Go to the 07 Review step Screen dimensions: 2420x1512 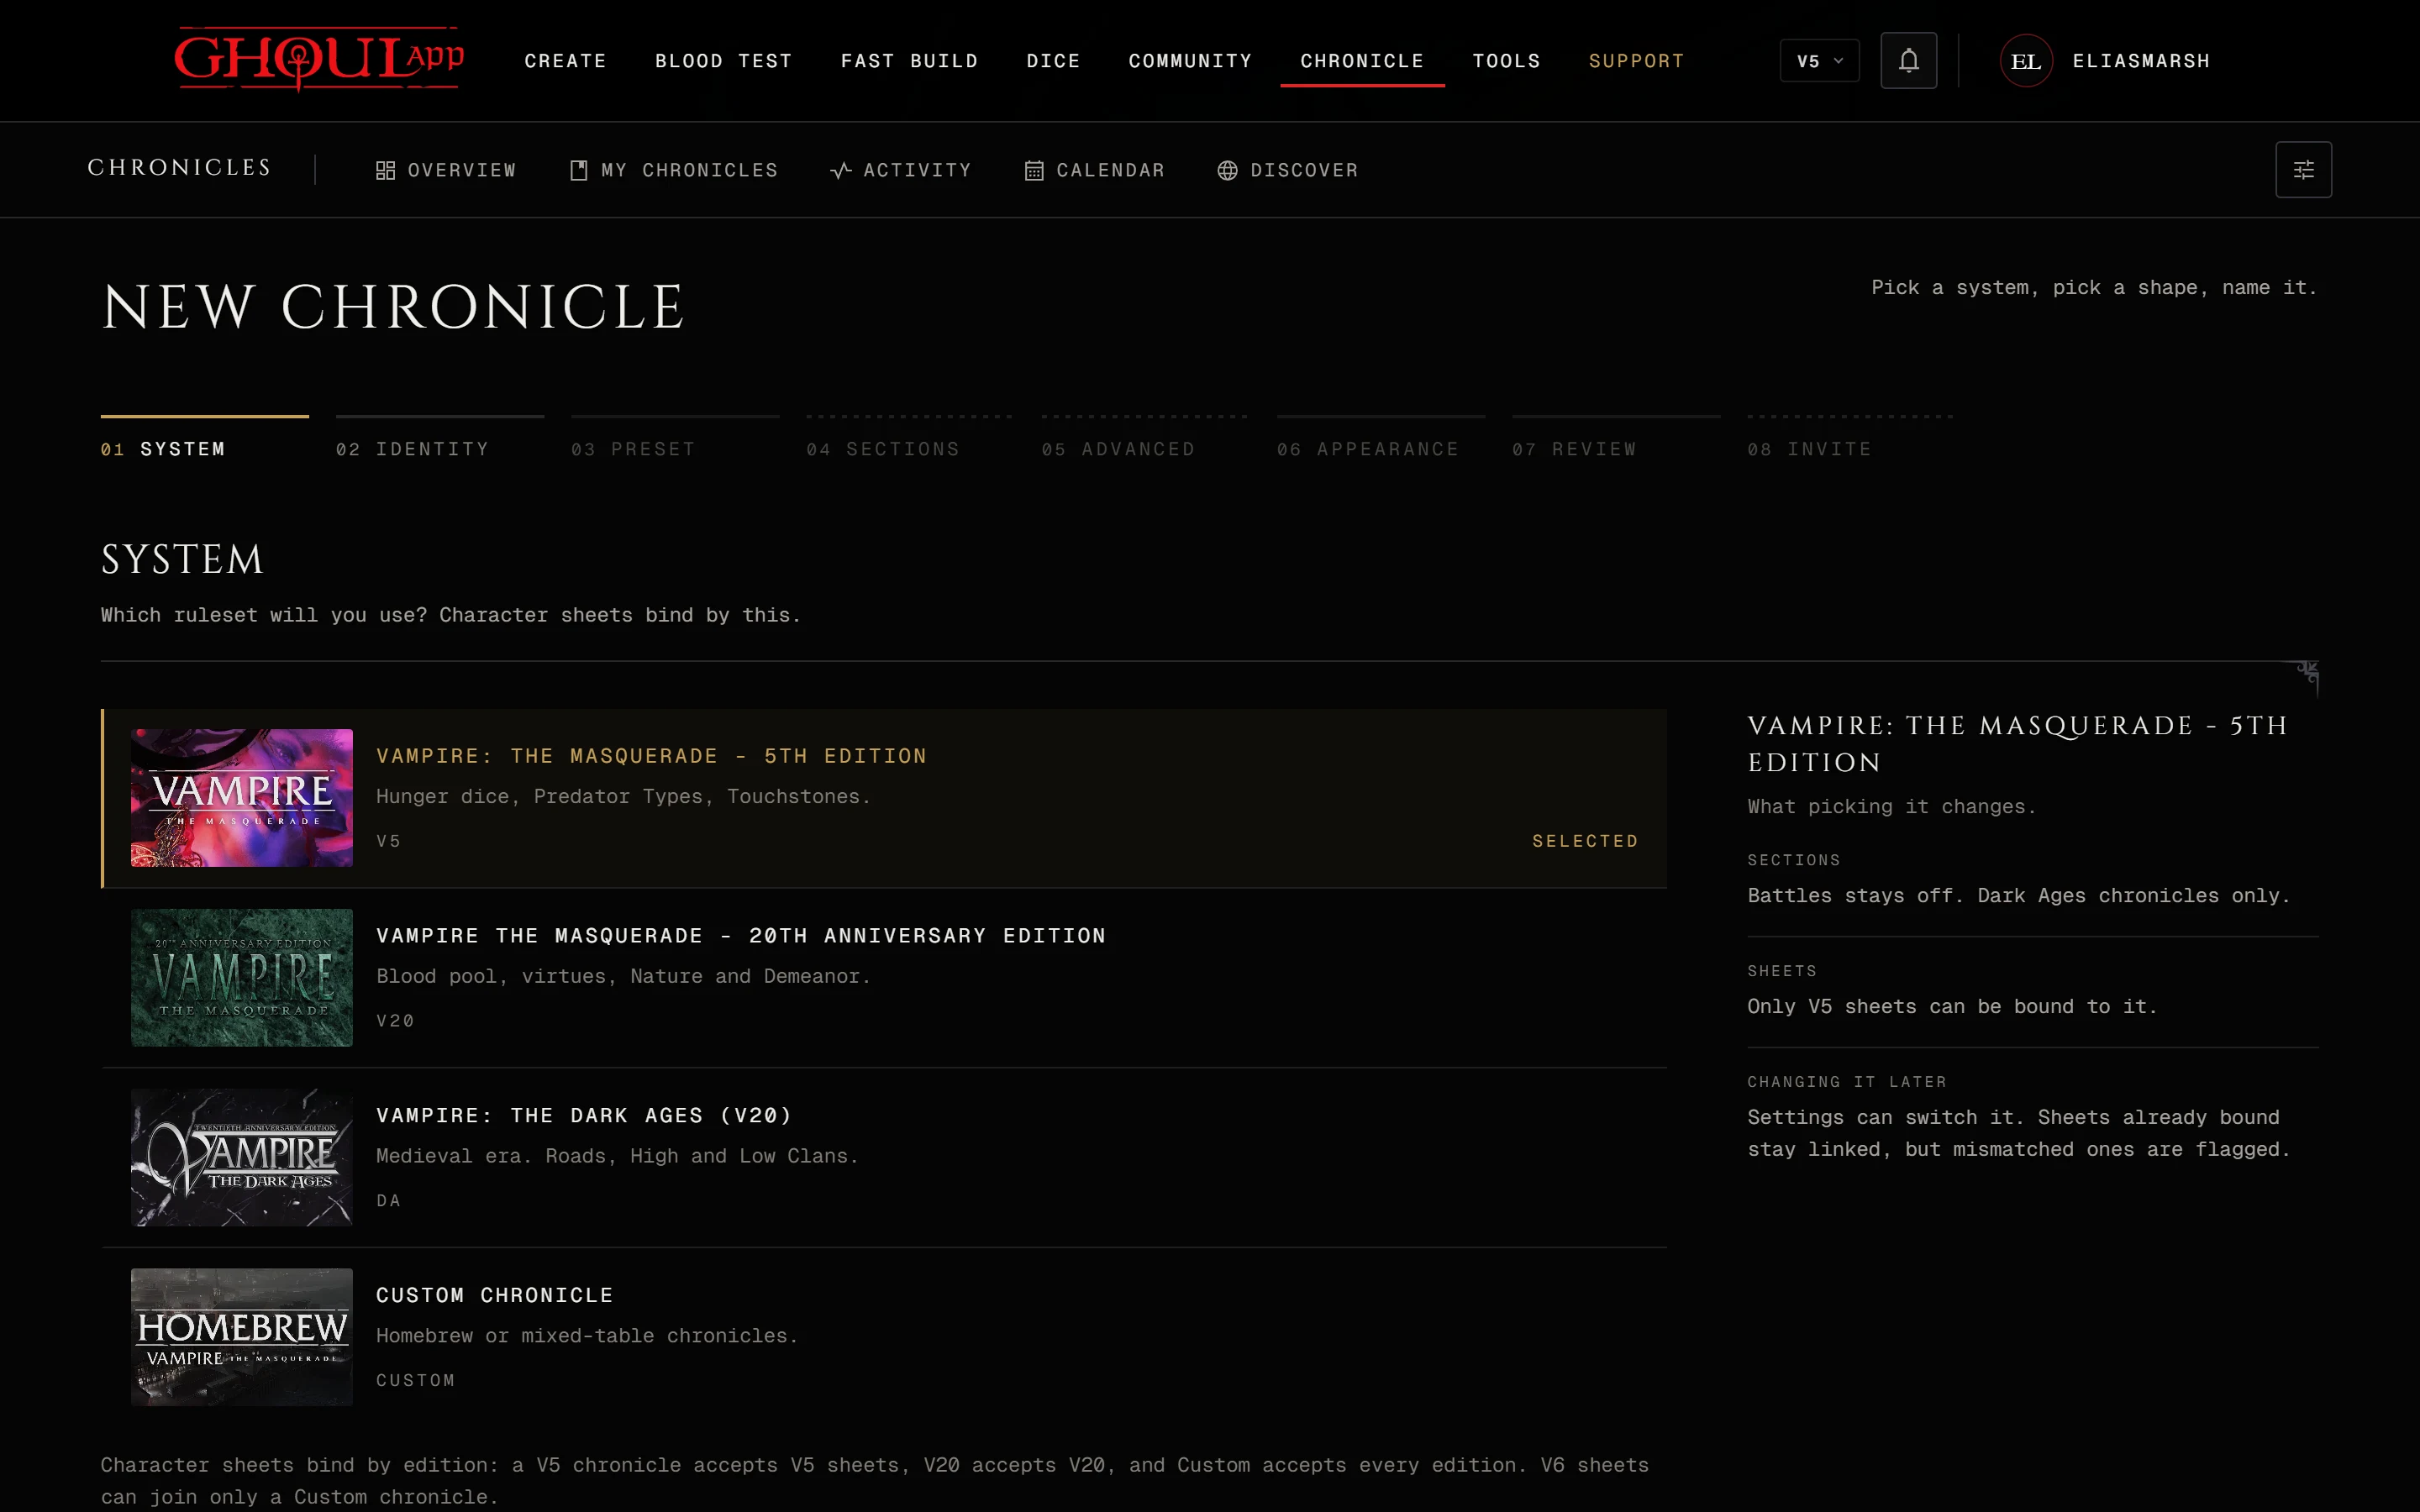[x=1616, y=438]
